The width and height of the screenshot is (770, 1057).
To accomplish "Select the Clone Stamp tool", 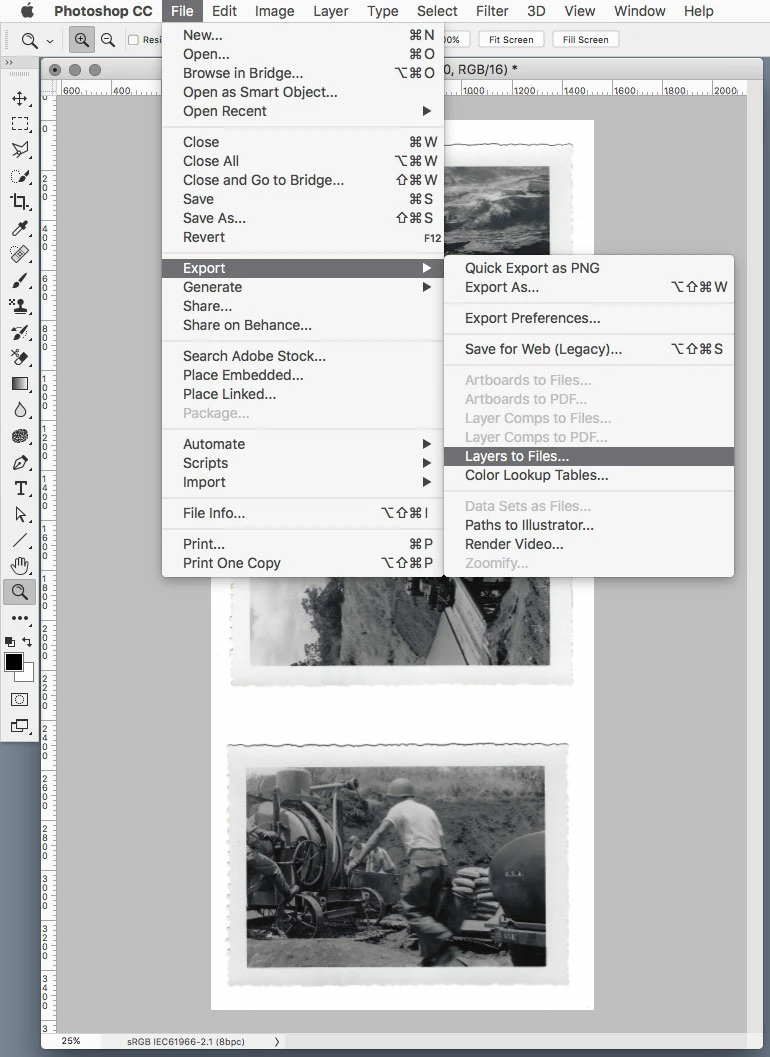I will [20, 306].
